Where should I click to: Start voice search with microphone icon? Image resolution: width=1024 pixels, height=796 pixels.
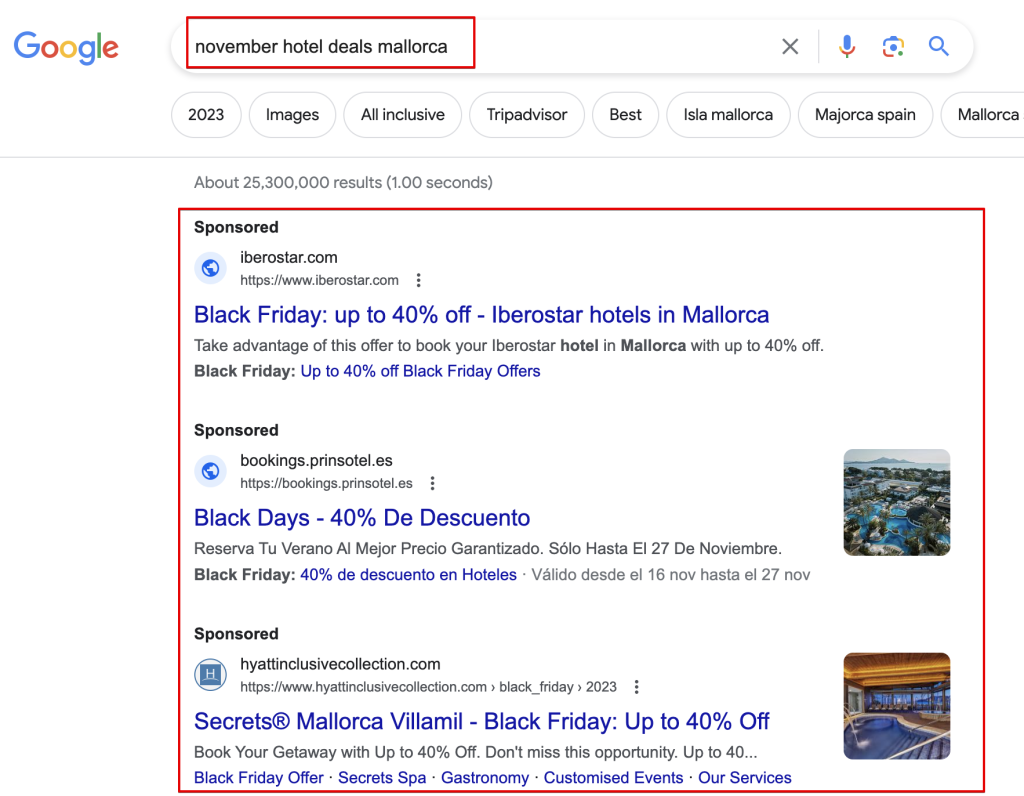pos(847,47)
